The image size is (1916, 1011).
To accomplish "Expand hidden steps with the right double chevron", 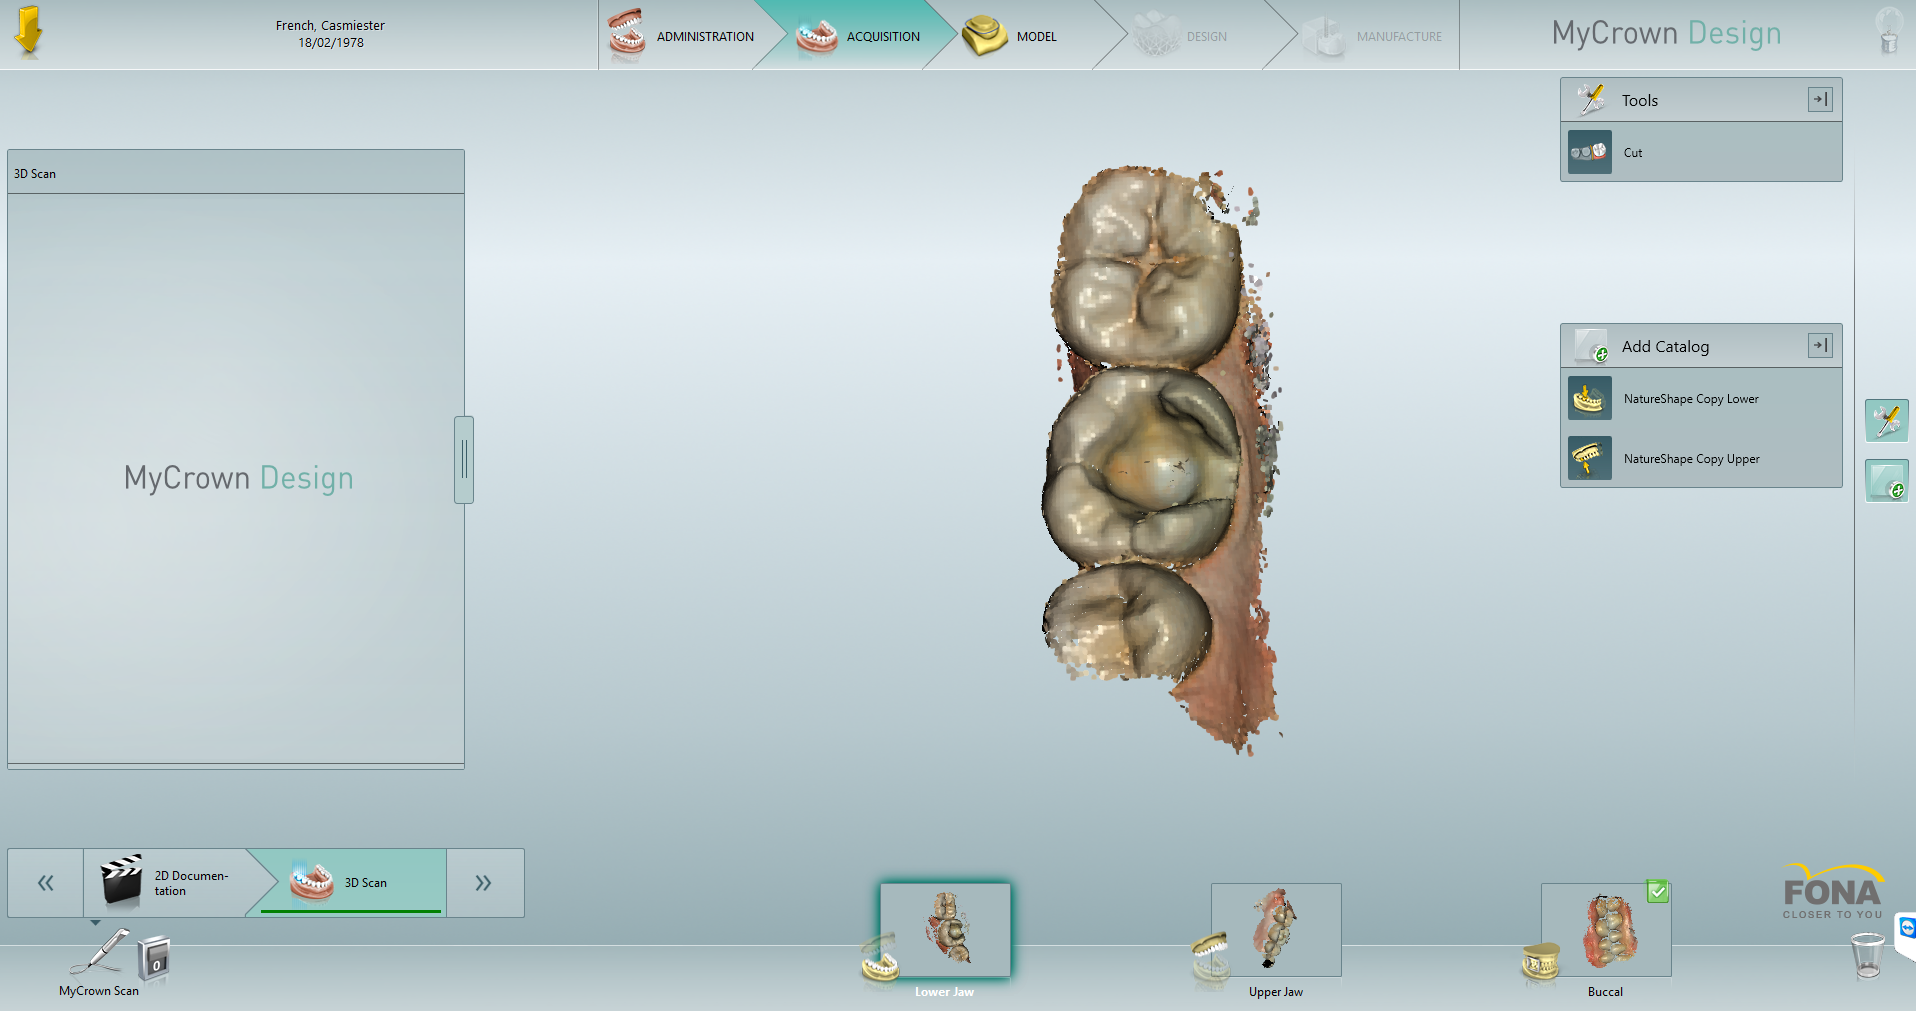I will (x=484, y=882).
